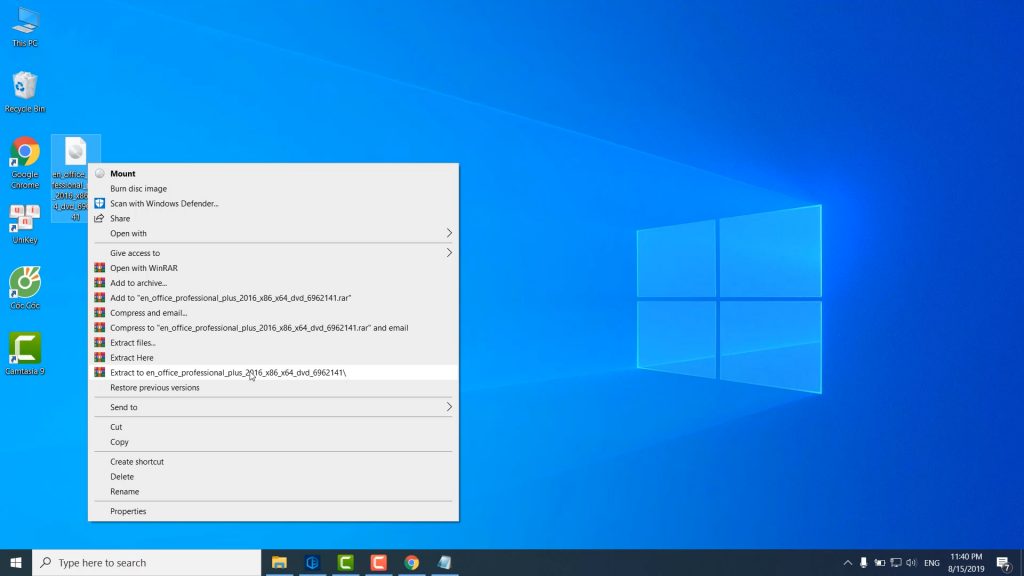Click the battery tray icon
Image resolution: width=1024 pixels, height=576 pixels.
point(880,562)
